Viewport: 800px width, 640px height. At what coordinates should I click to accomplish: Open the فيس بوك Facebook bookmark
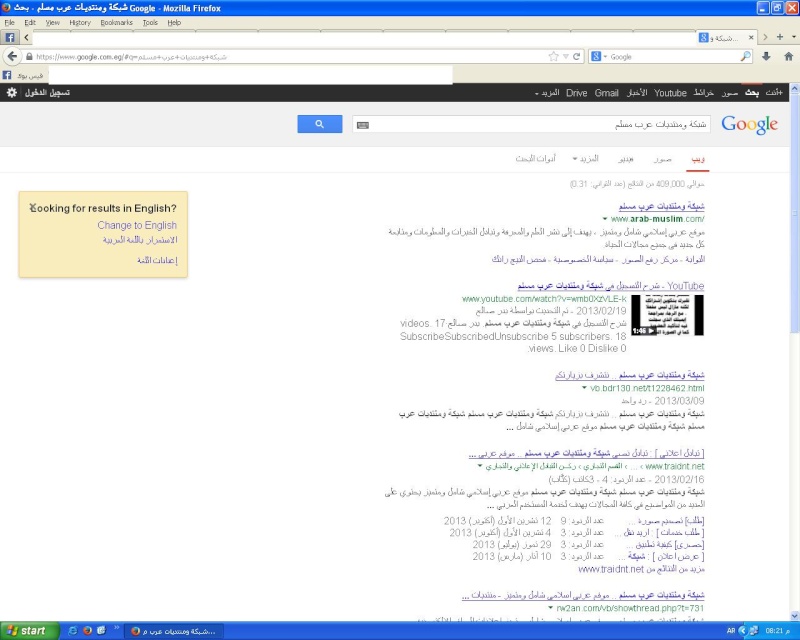23,76
